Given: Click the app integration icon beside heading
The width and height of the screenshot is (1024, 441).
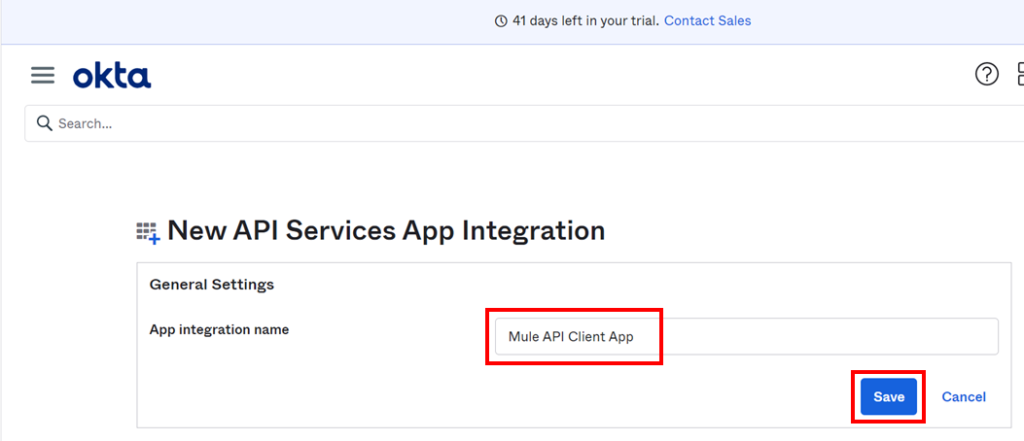Looking at the screenshot, I should (x=148, y=233).
